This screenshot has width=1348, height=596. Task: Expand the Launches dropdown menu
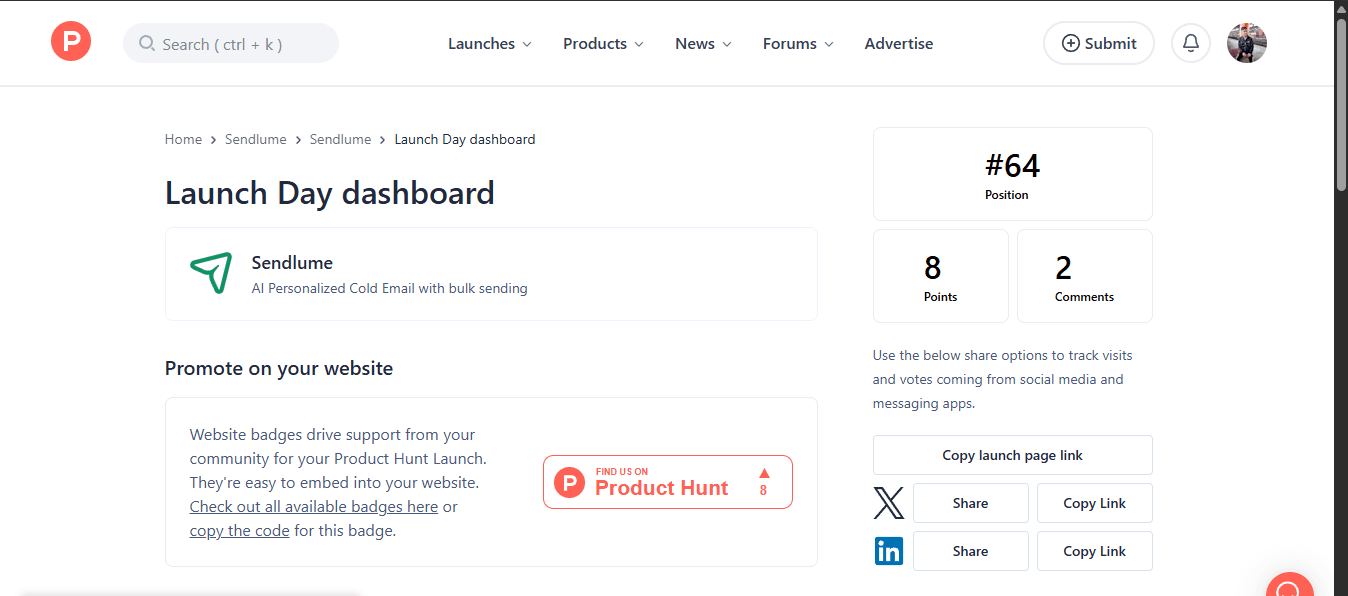489,44
